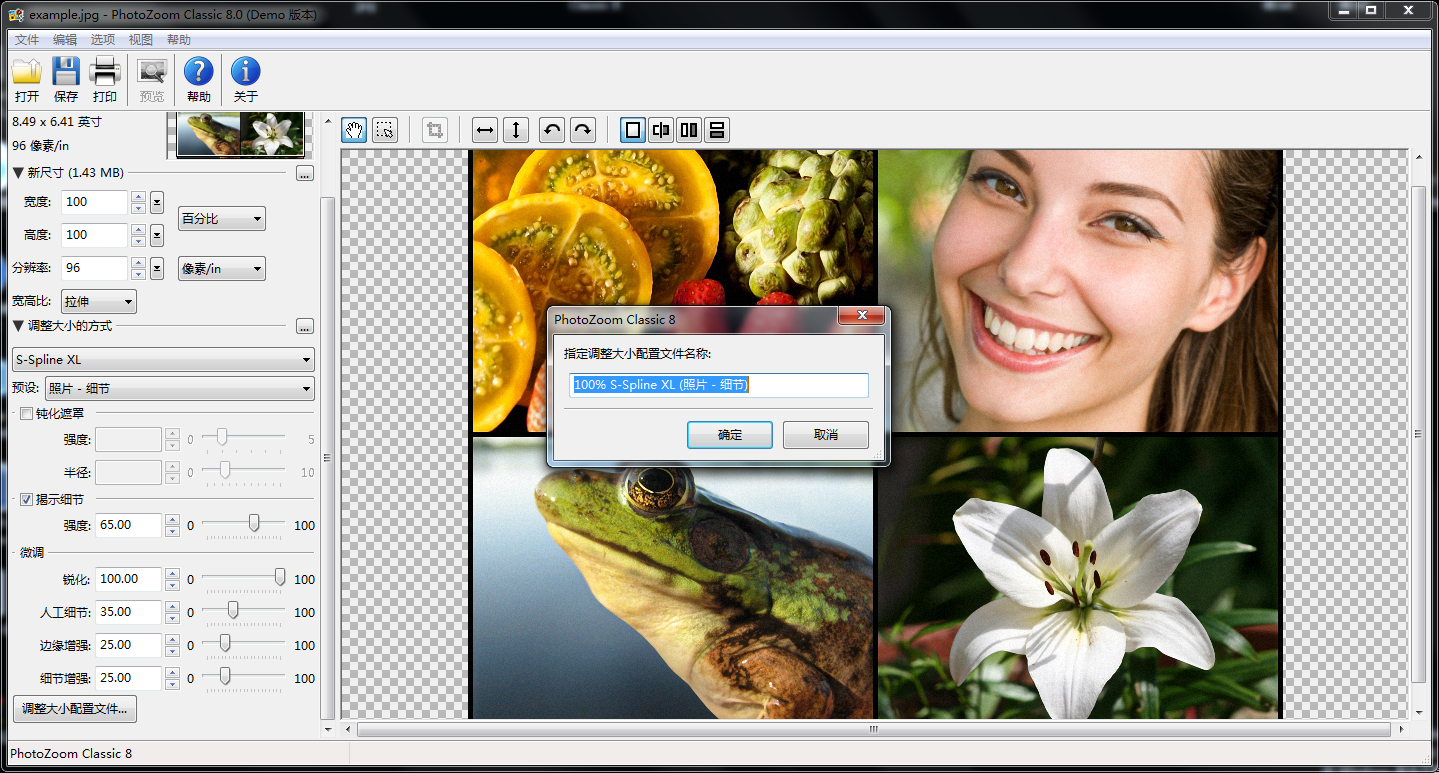Switch to side-by-side preview view
The height and width of the screenshot is (773, 1439).
point(689,130)
